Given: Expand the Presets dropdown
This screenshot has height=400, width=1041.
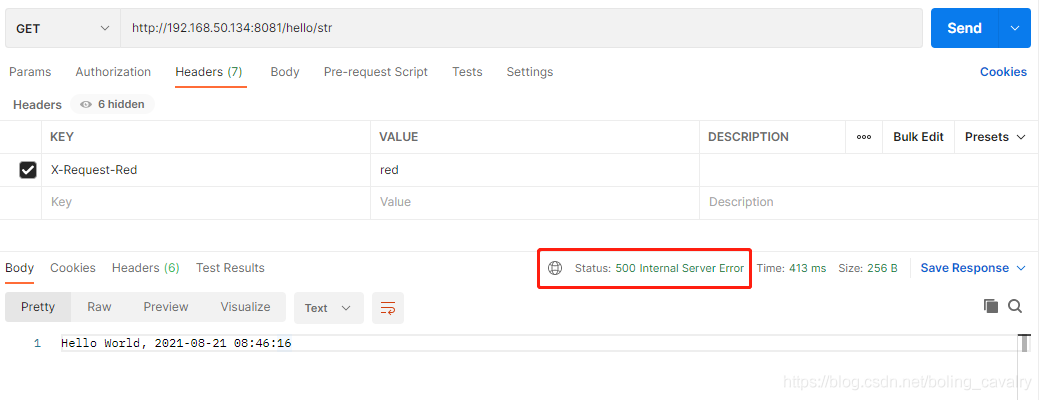Looking at the screenshot, I should click(996, 137).
